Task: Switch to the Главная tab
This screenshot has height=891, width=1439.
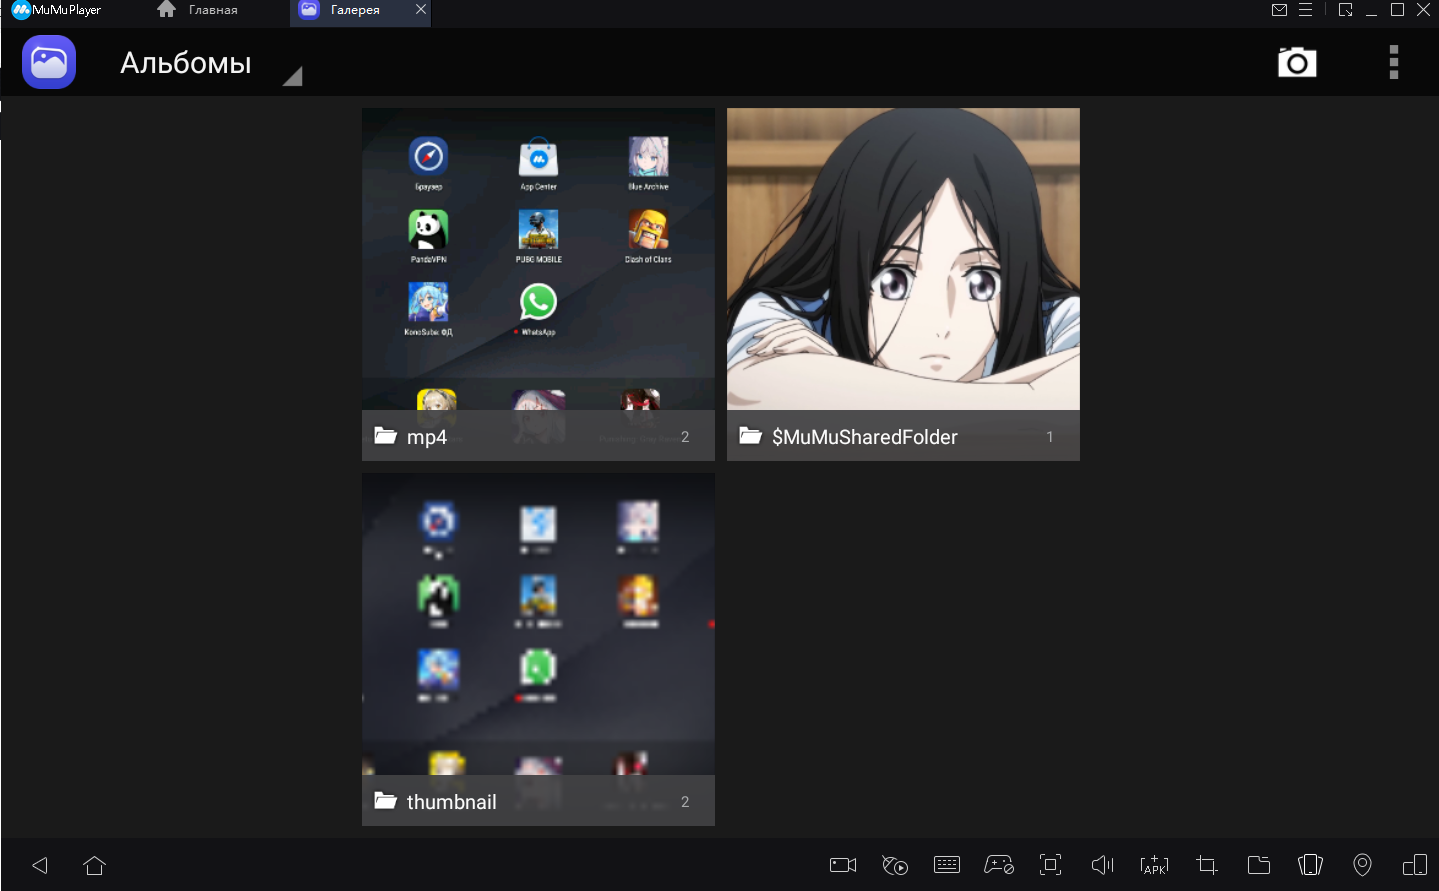Action: click(x=198, y=10)
